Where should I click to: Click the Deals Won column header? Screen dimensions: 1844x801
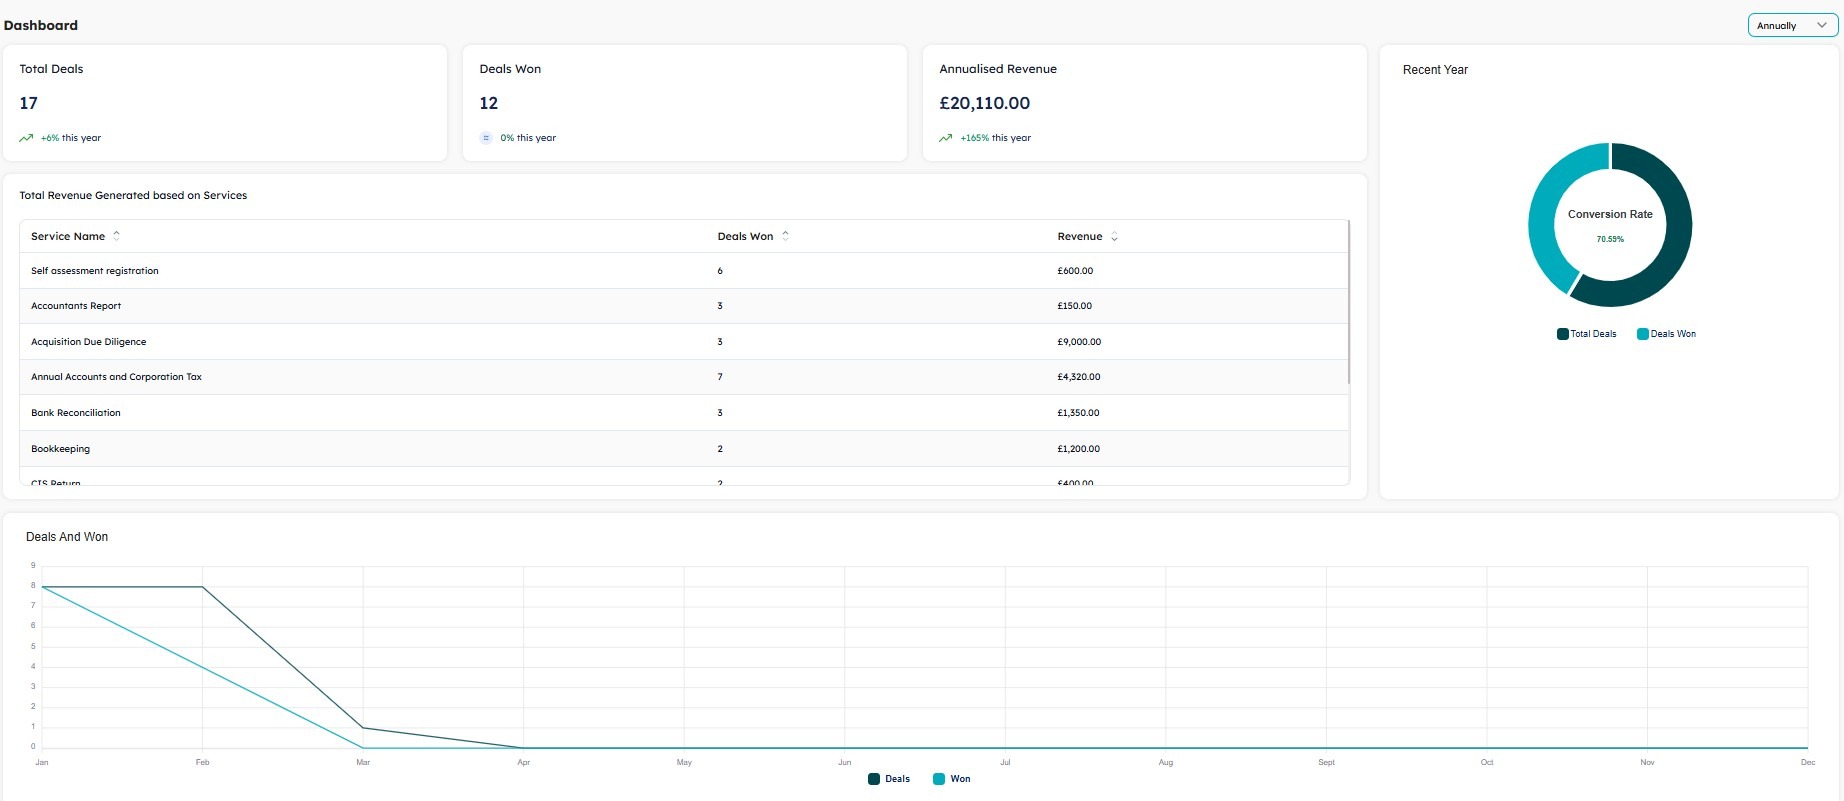pos(745,236)
